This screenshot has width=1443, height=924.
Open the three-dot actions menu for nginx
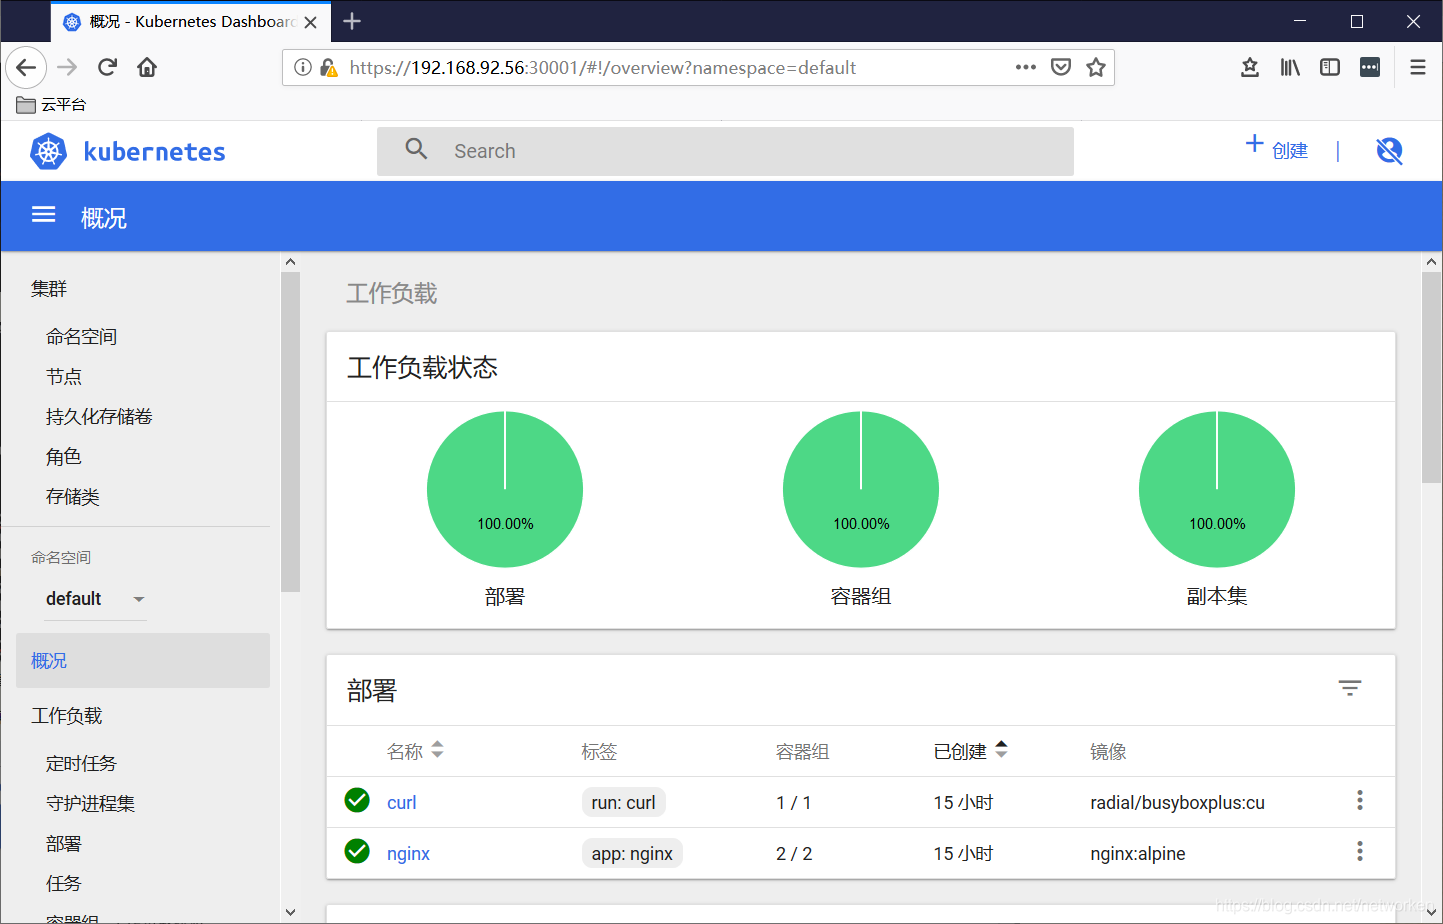(x=1360, y=851)
